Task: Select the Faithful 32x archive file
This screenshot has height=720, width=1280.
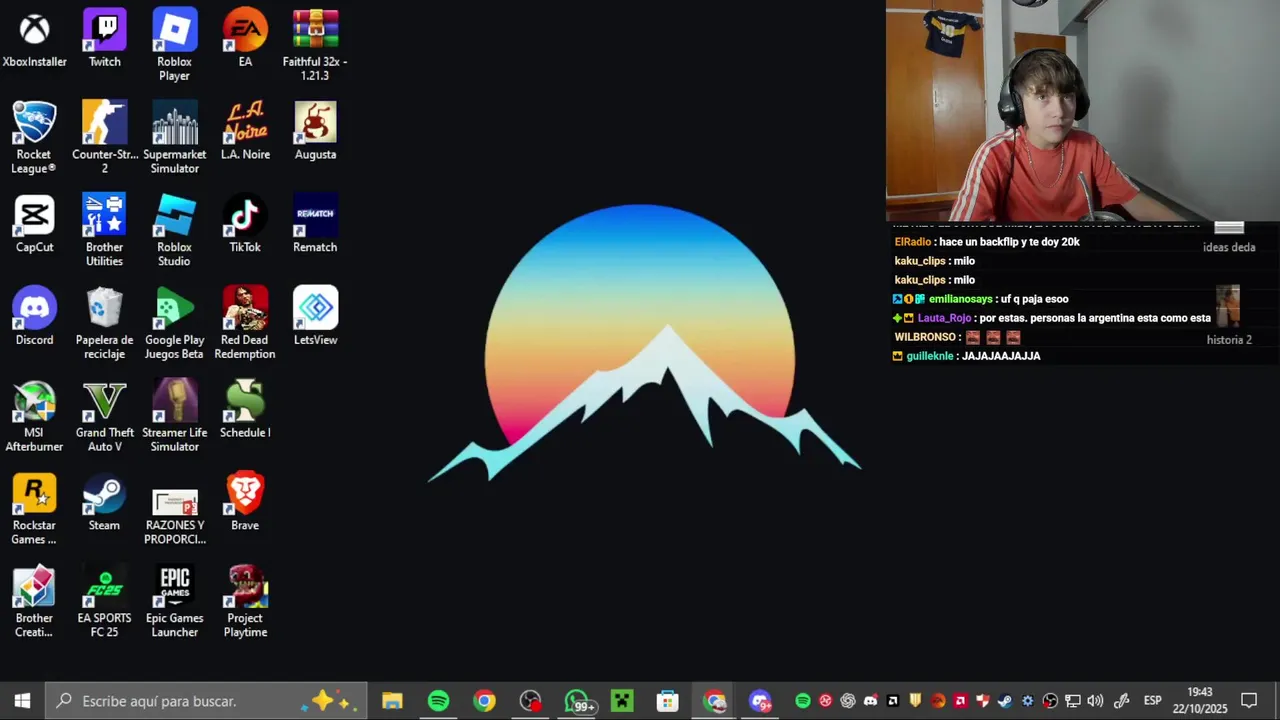Action: point(315,45)
